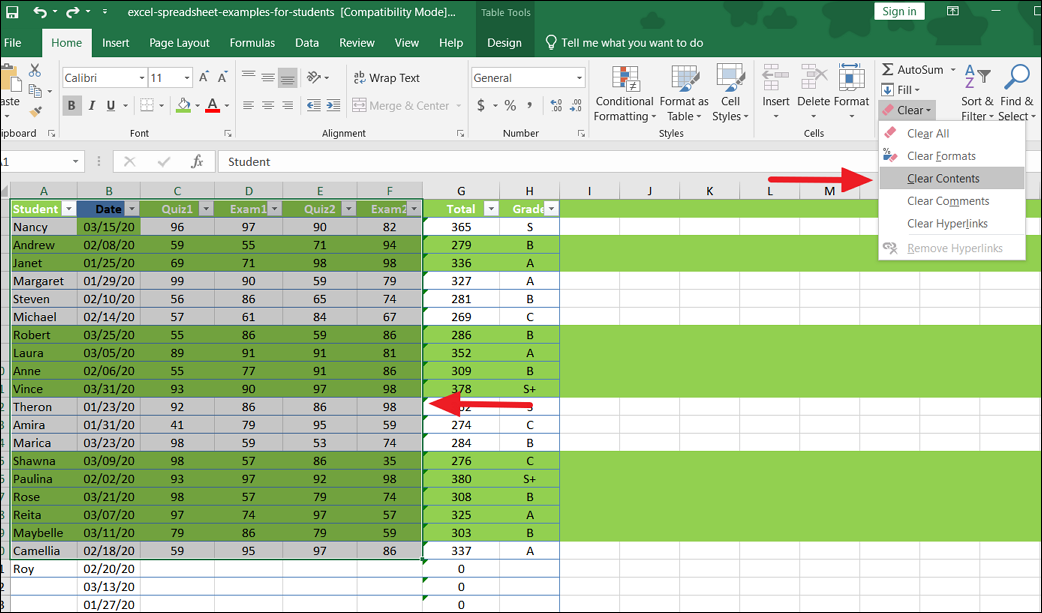Redo the last undone action
Screen dimensions: 1042x613
coord(72,12)
